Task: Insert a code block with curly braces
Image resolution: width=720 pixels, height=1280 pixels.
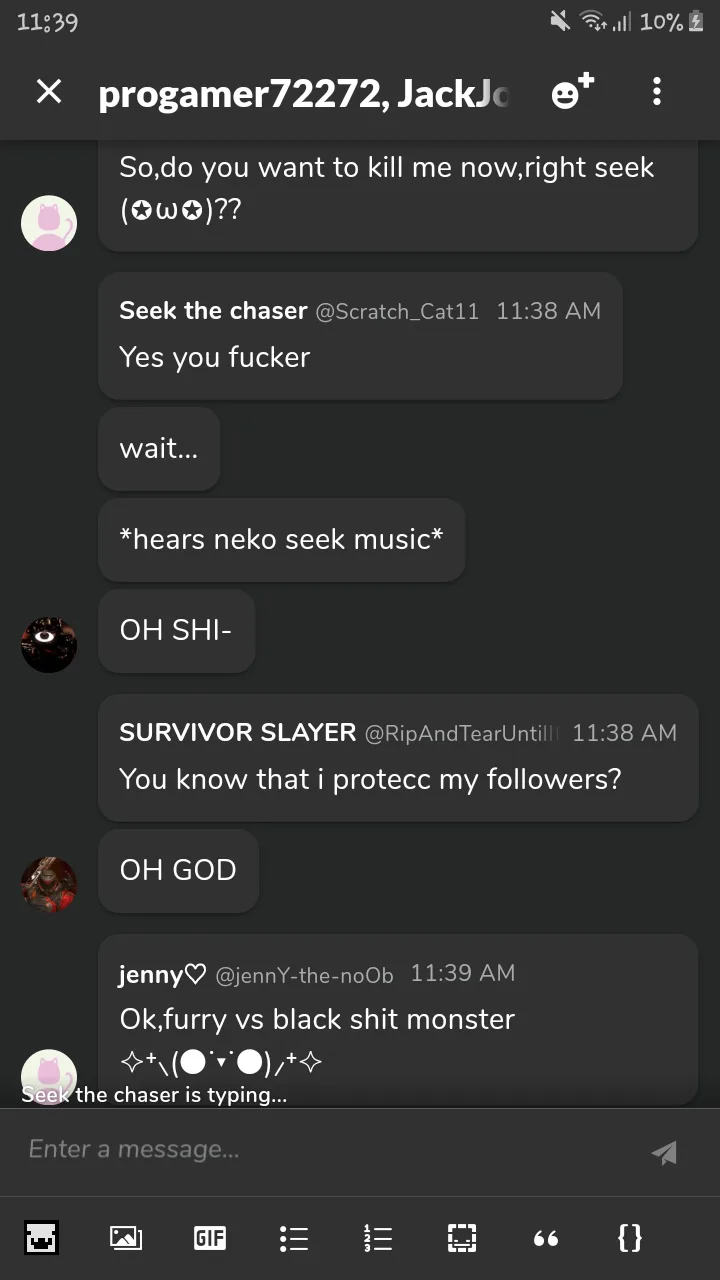Action: (x=629, y=1238)
